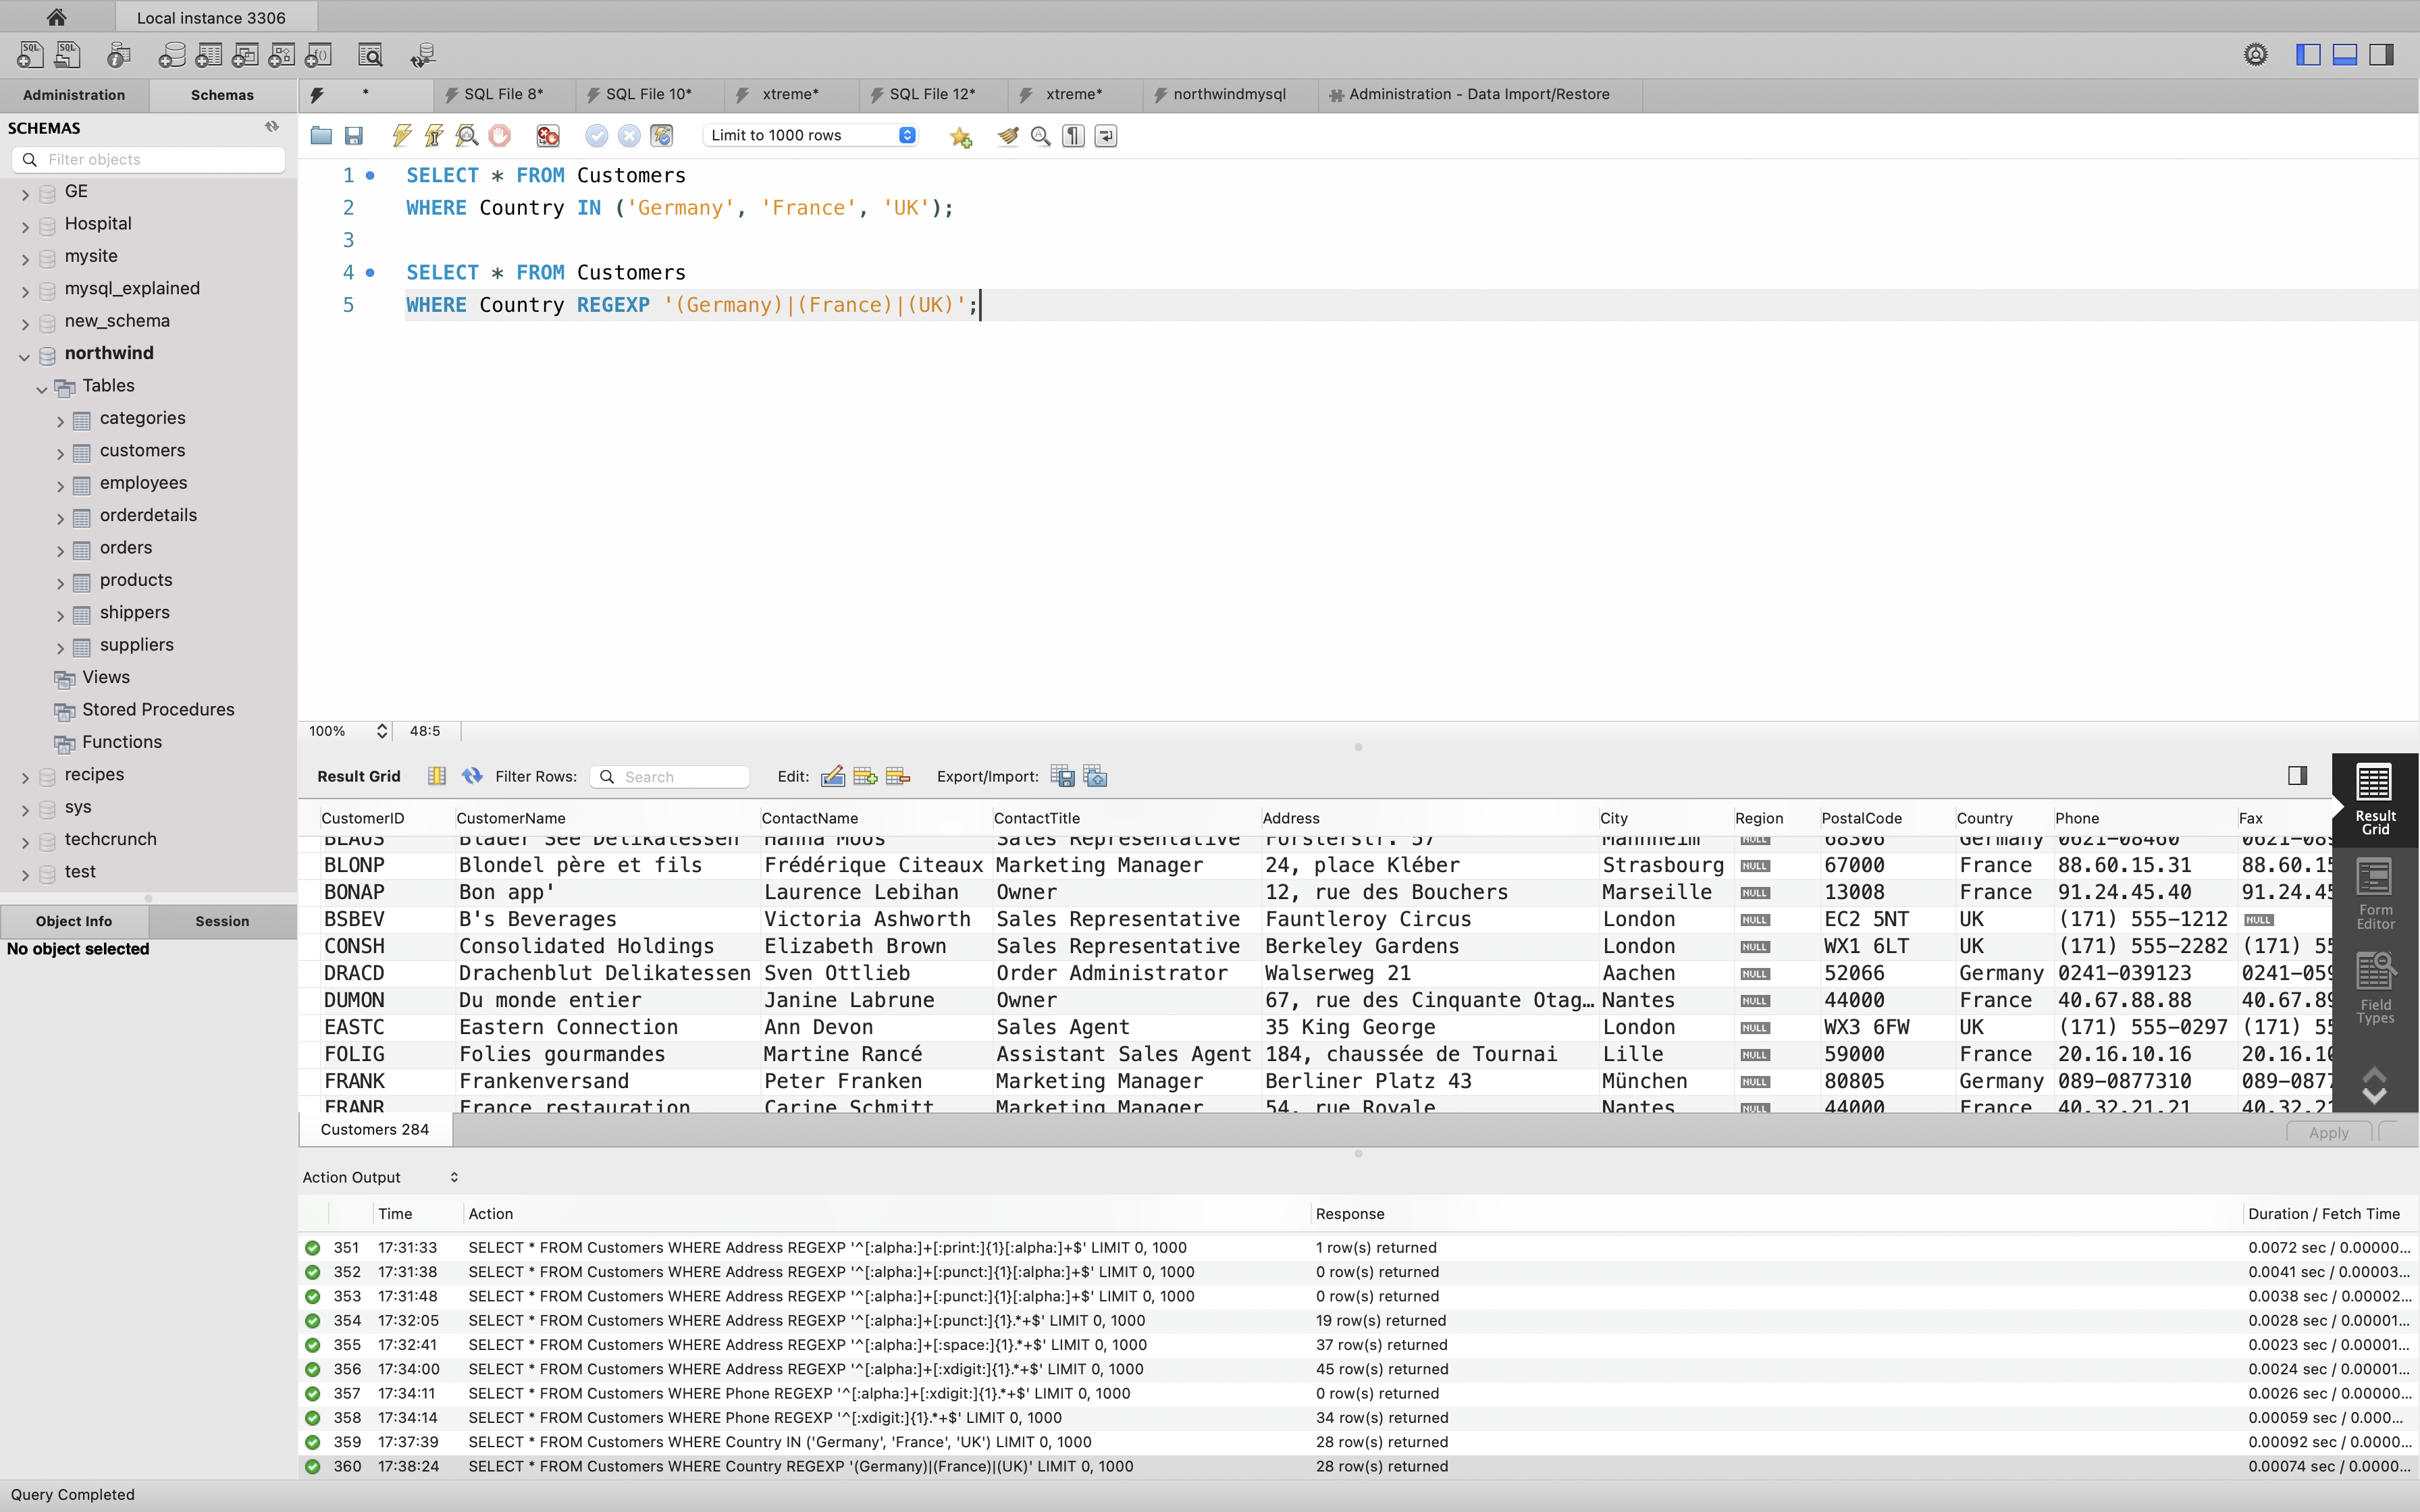Toggle invisible characters paragraph button
The width and height of the screenshot is (2420, 1512).
click(1073, 136)
